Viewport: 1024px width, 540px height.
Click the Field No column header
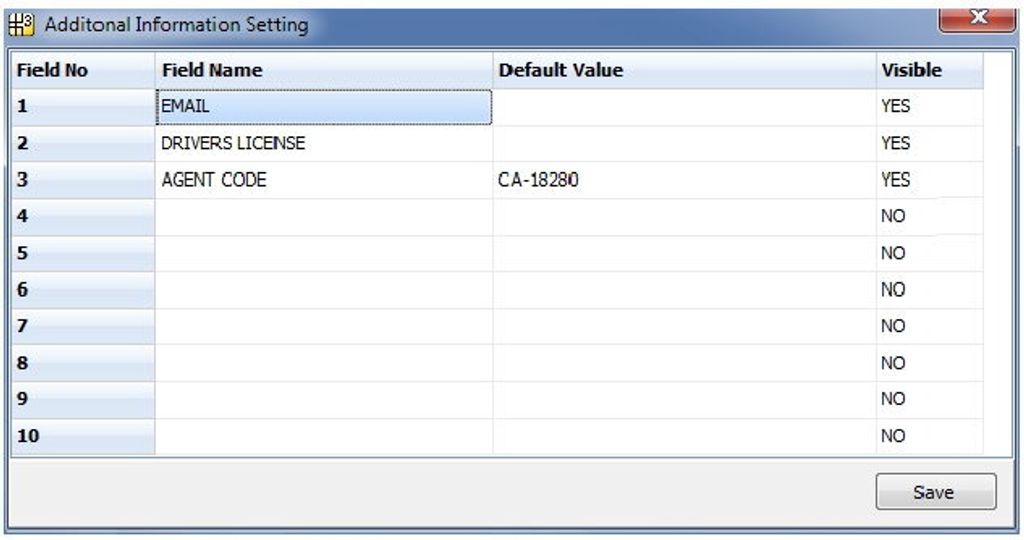[x=82, y=70]
